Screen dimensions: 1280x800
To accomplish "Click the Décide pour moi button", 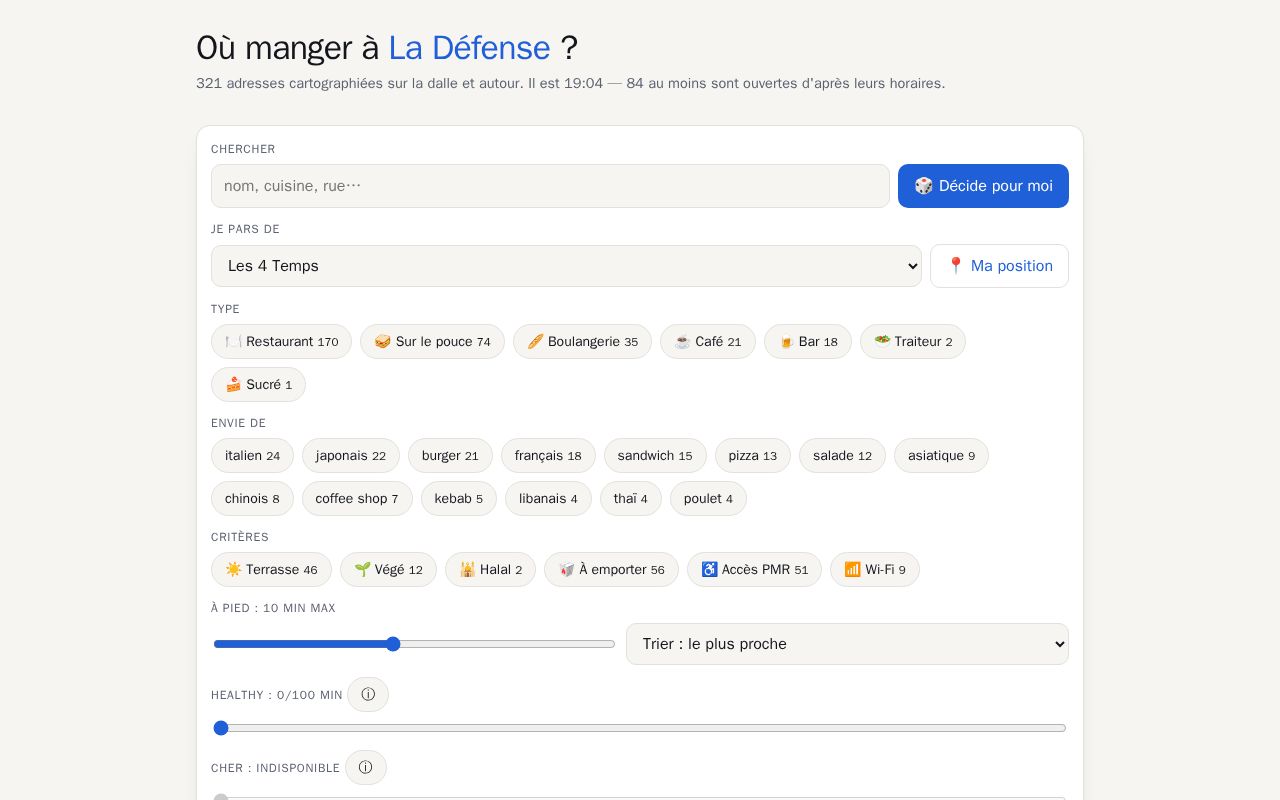I will pyautogui.click(x=983, y=186).
